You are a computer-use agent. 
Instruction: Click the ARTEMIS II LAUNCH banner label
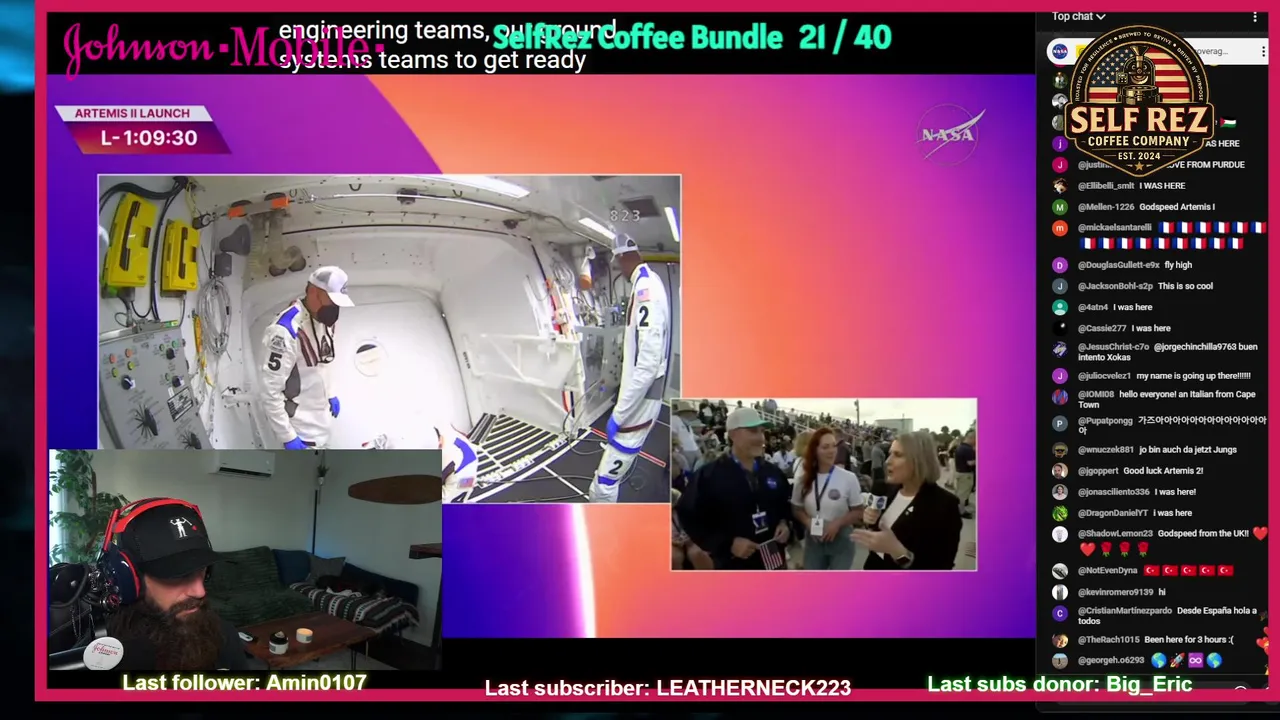[x=132, y=114]
